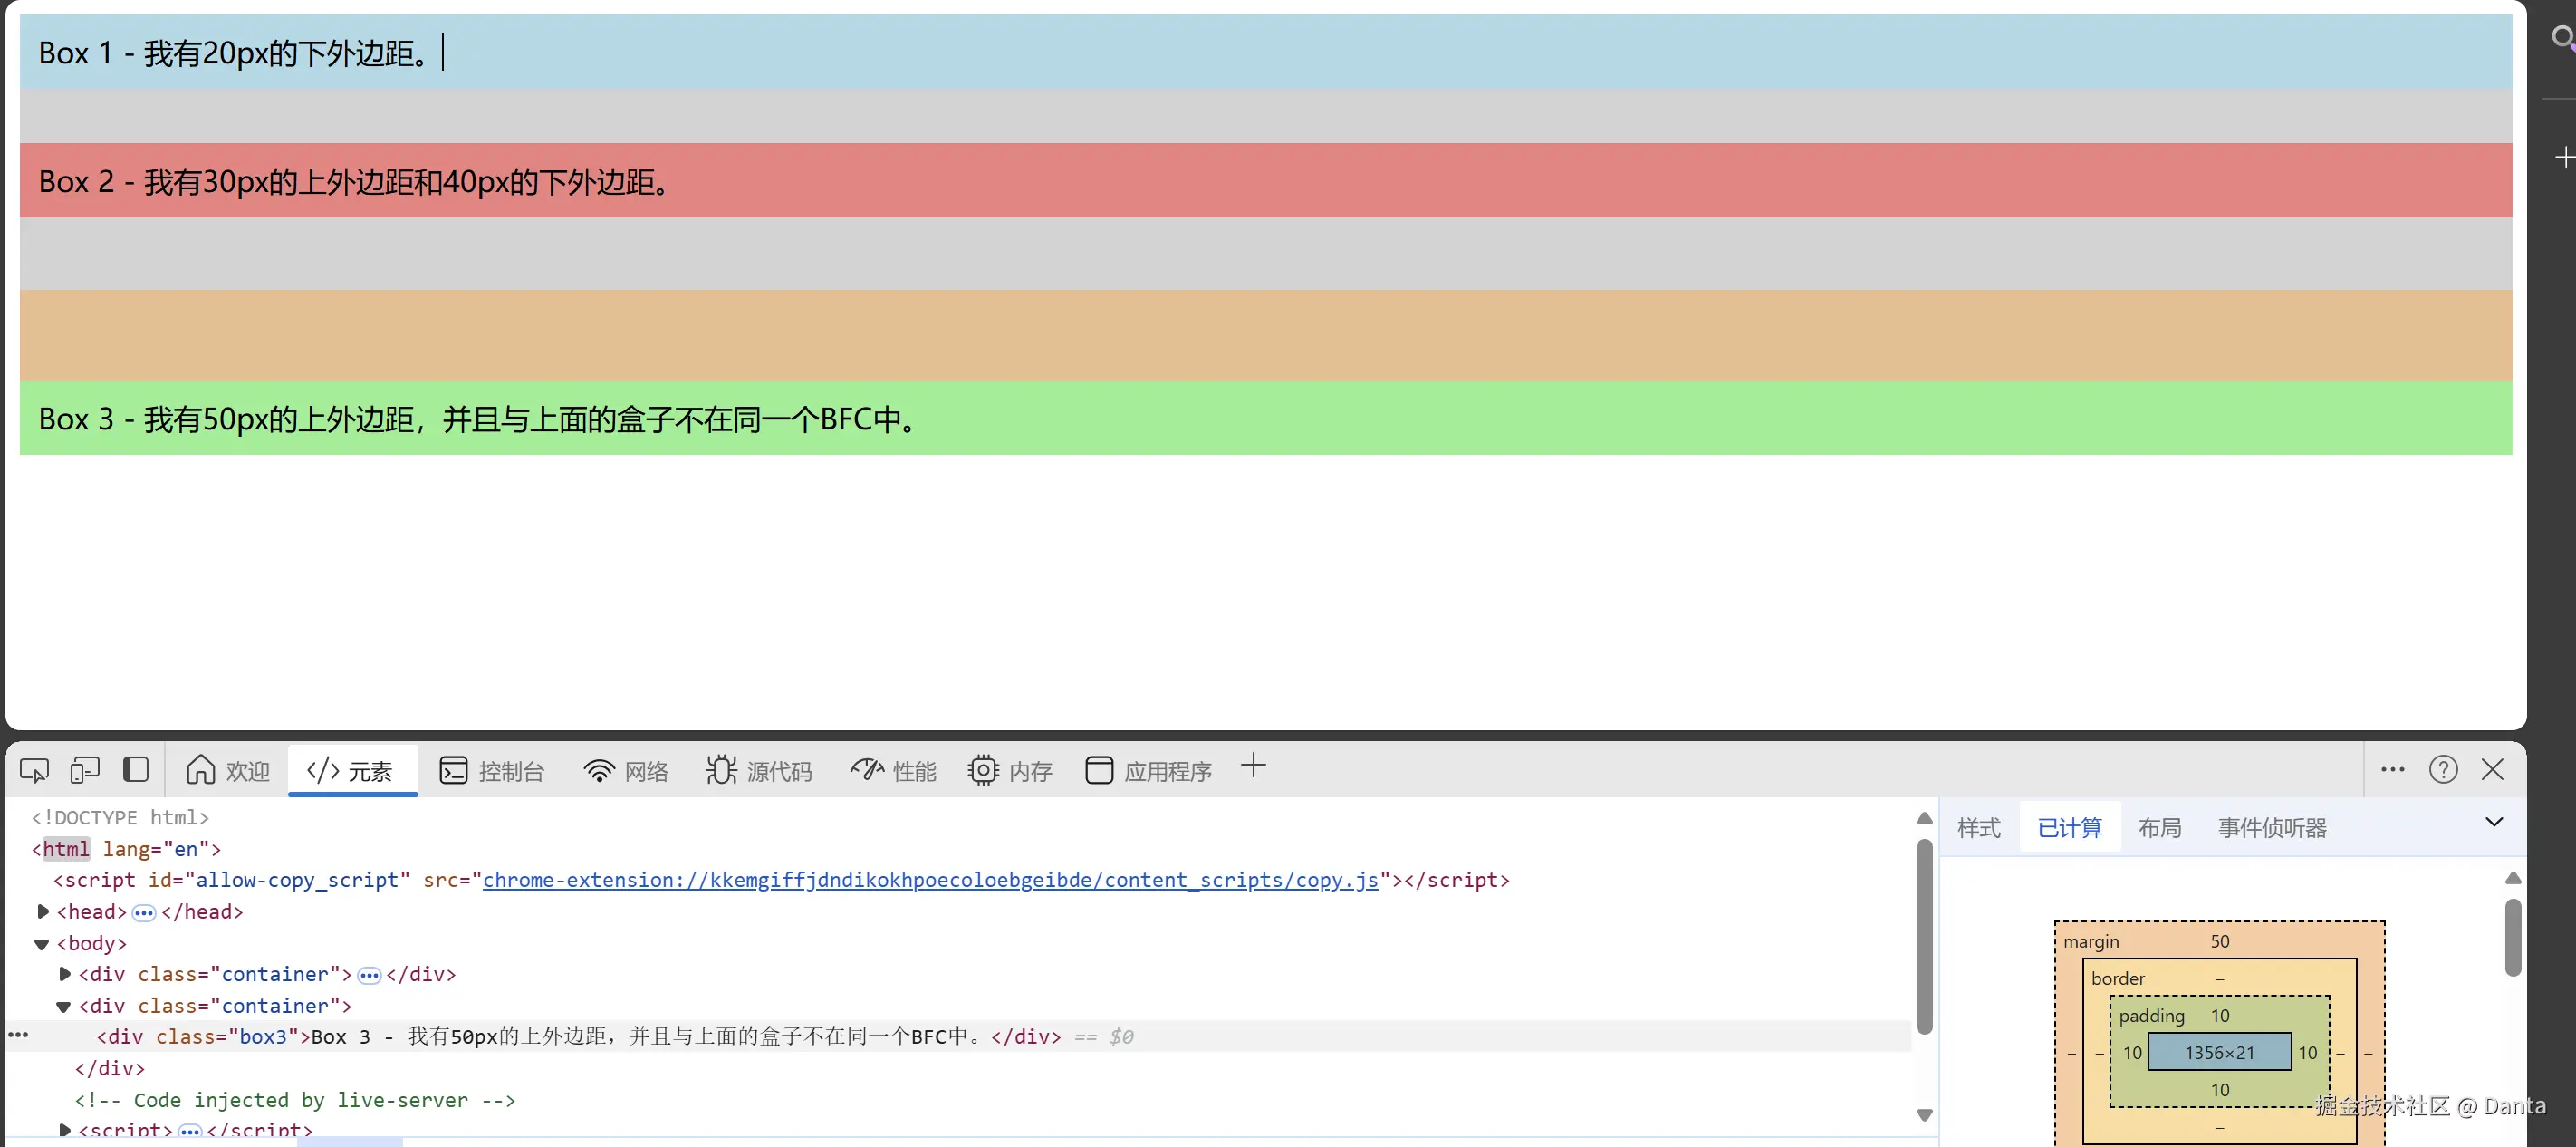The width and height of the screenshot is (2576, 1147).
Task: Open DevTools three-dot more options menu
Action: (x=2392, y=769)
